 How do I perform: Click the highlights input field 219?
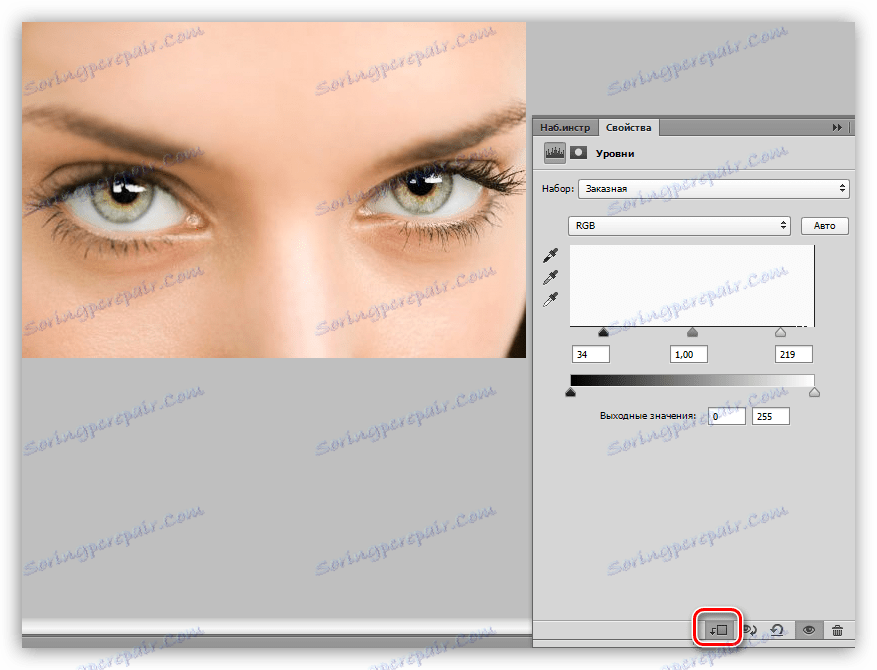[x=794, y=354]
